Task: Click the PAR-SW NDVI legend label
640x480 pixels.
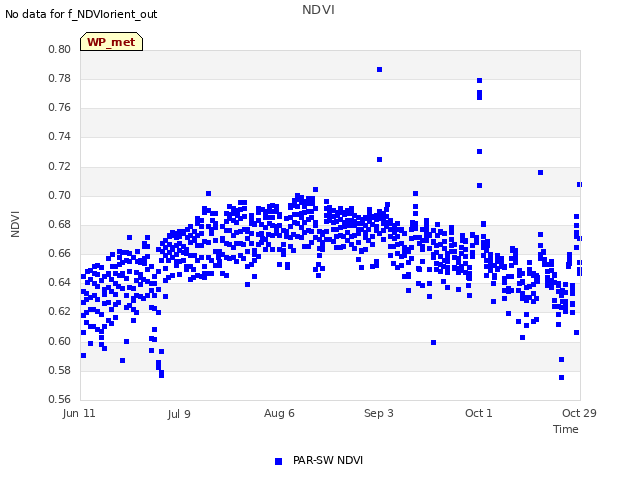Action: click(328, 460)
